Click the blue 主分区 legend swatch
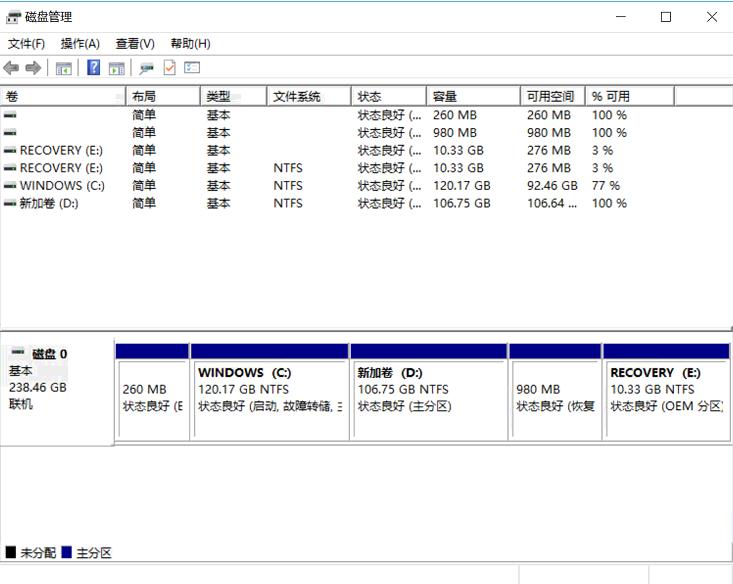 pos(66,552)
